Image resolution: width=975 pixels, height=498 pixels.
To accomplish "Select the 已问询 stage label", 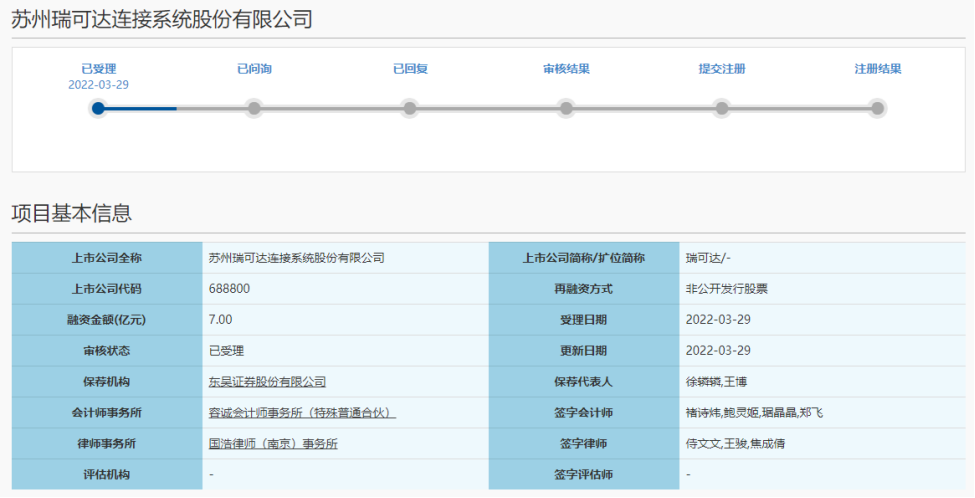I will click(x=254, y=69).
